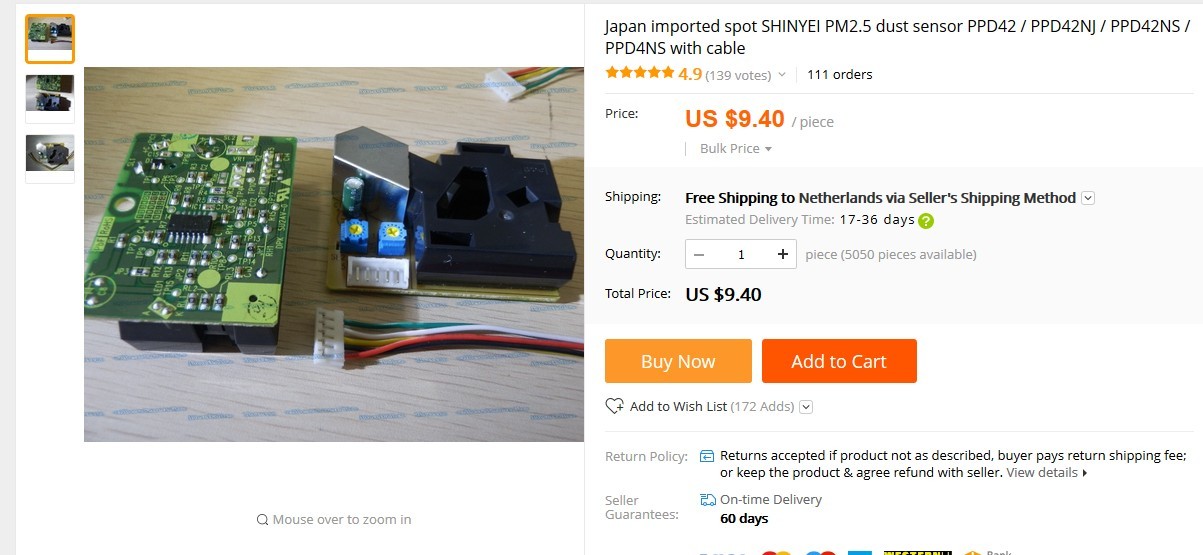The height and width of the screenshot is (555, 1203).
Task: Open the View details link
Action: click(x=1047, y=472)
